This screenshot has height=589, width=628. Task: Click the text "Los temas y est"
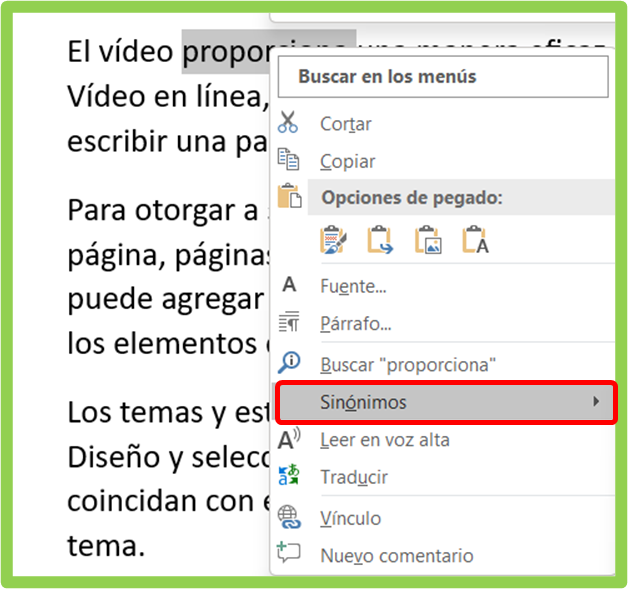[169, 412]
